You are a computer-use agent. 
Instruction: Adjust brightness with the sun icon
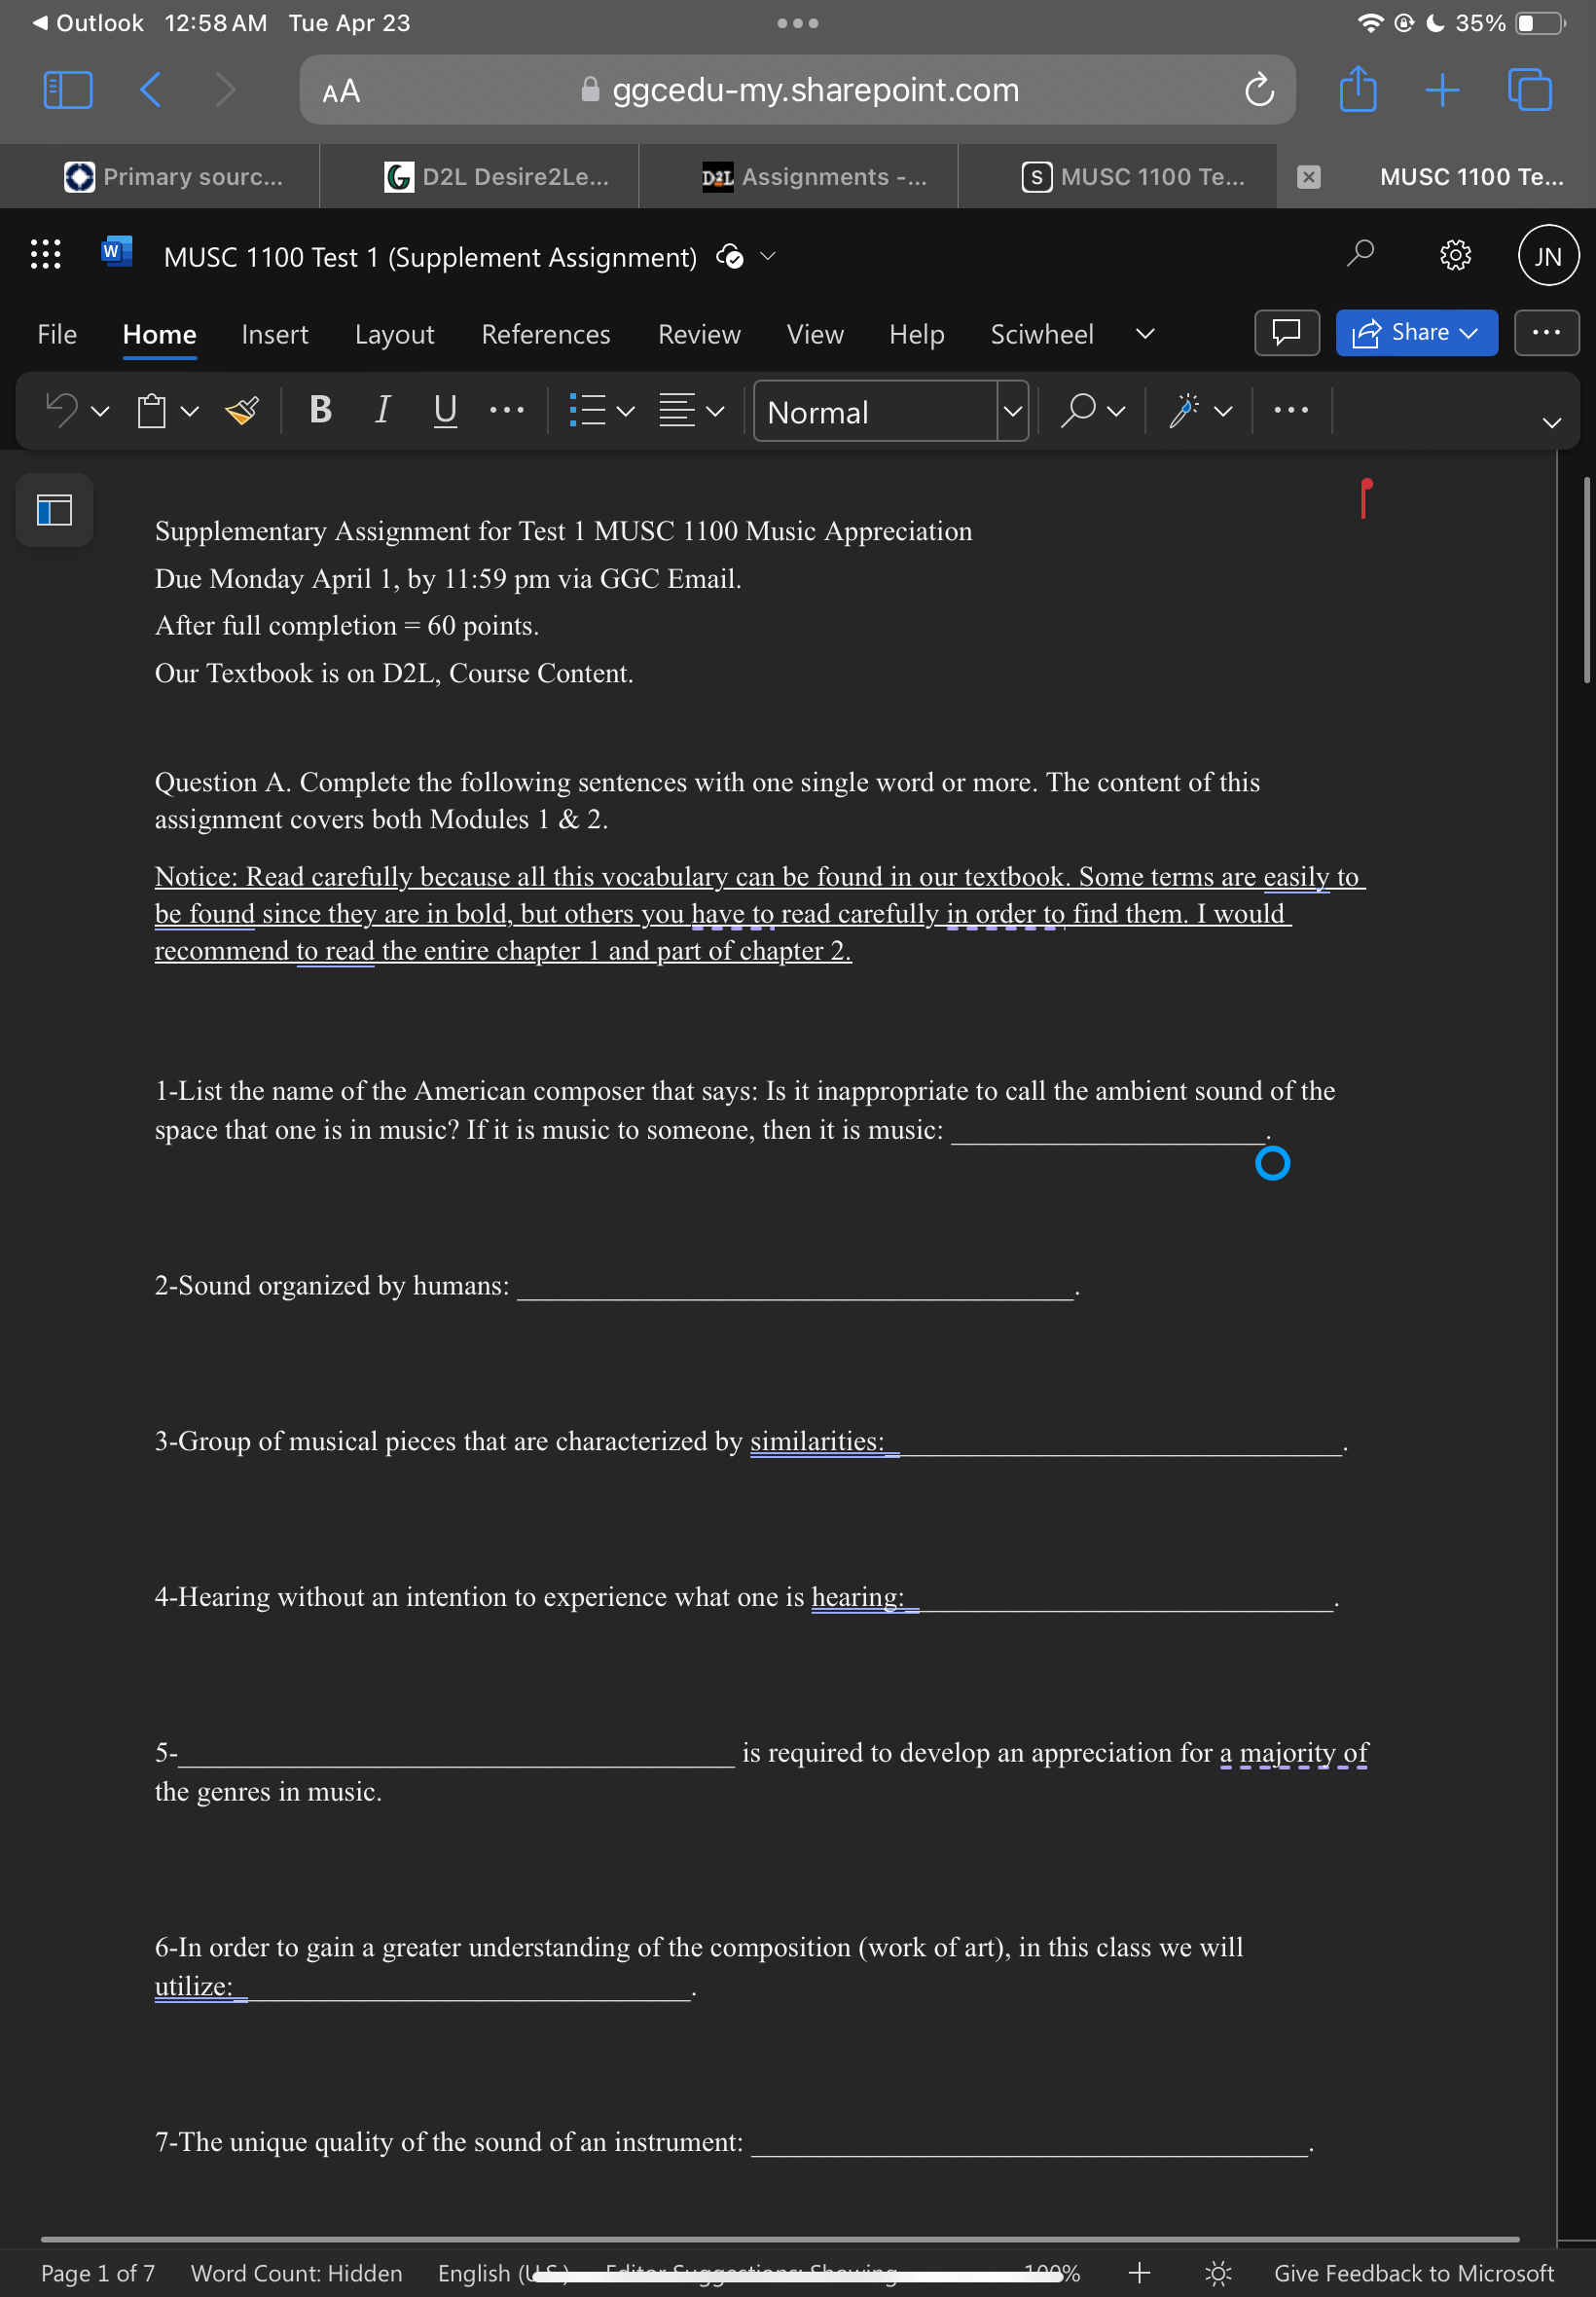point(1217,2273)
